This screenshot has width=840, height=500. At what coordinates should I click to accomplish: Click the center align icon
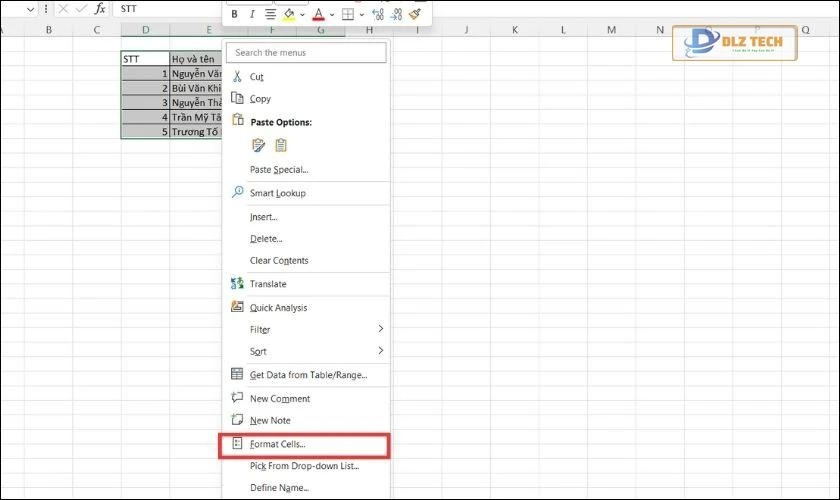270,15
